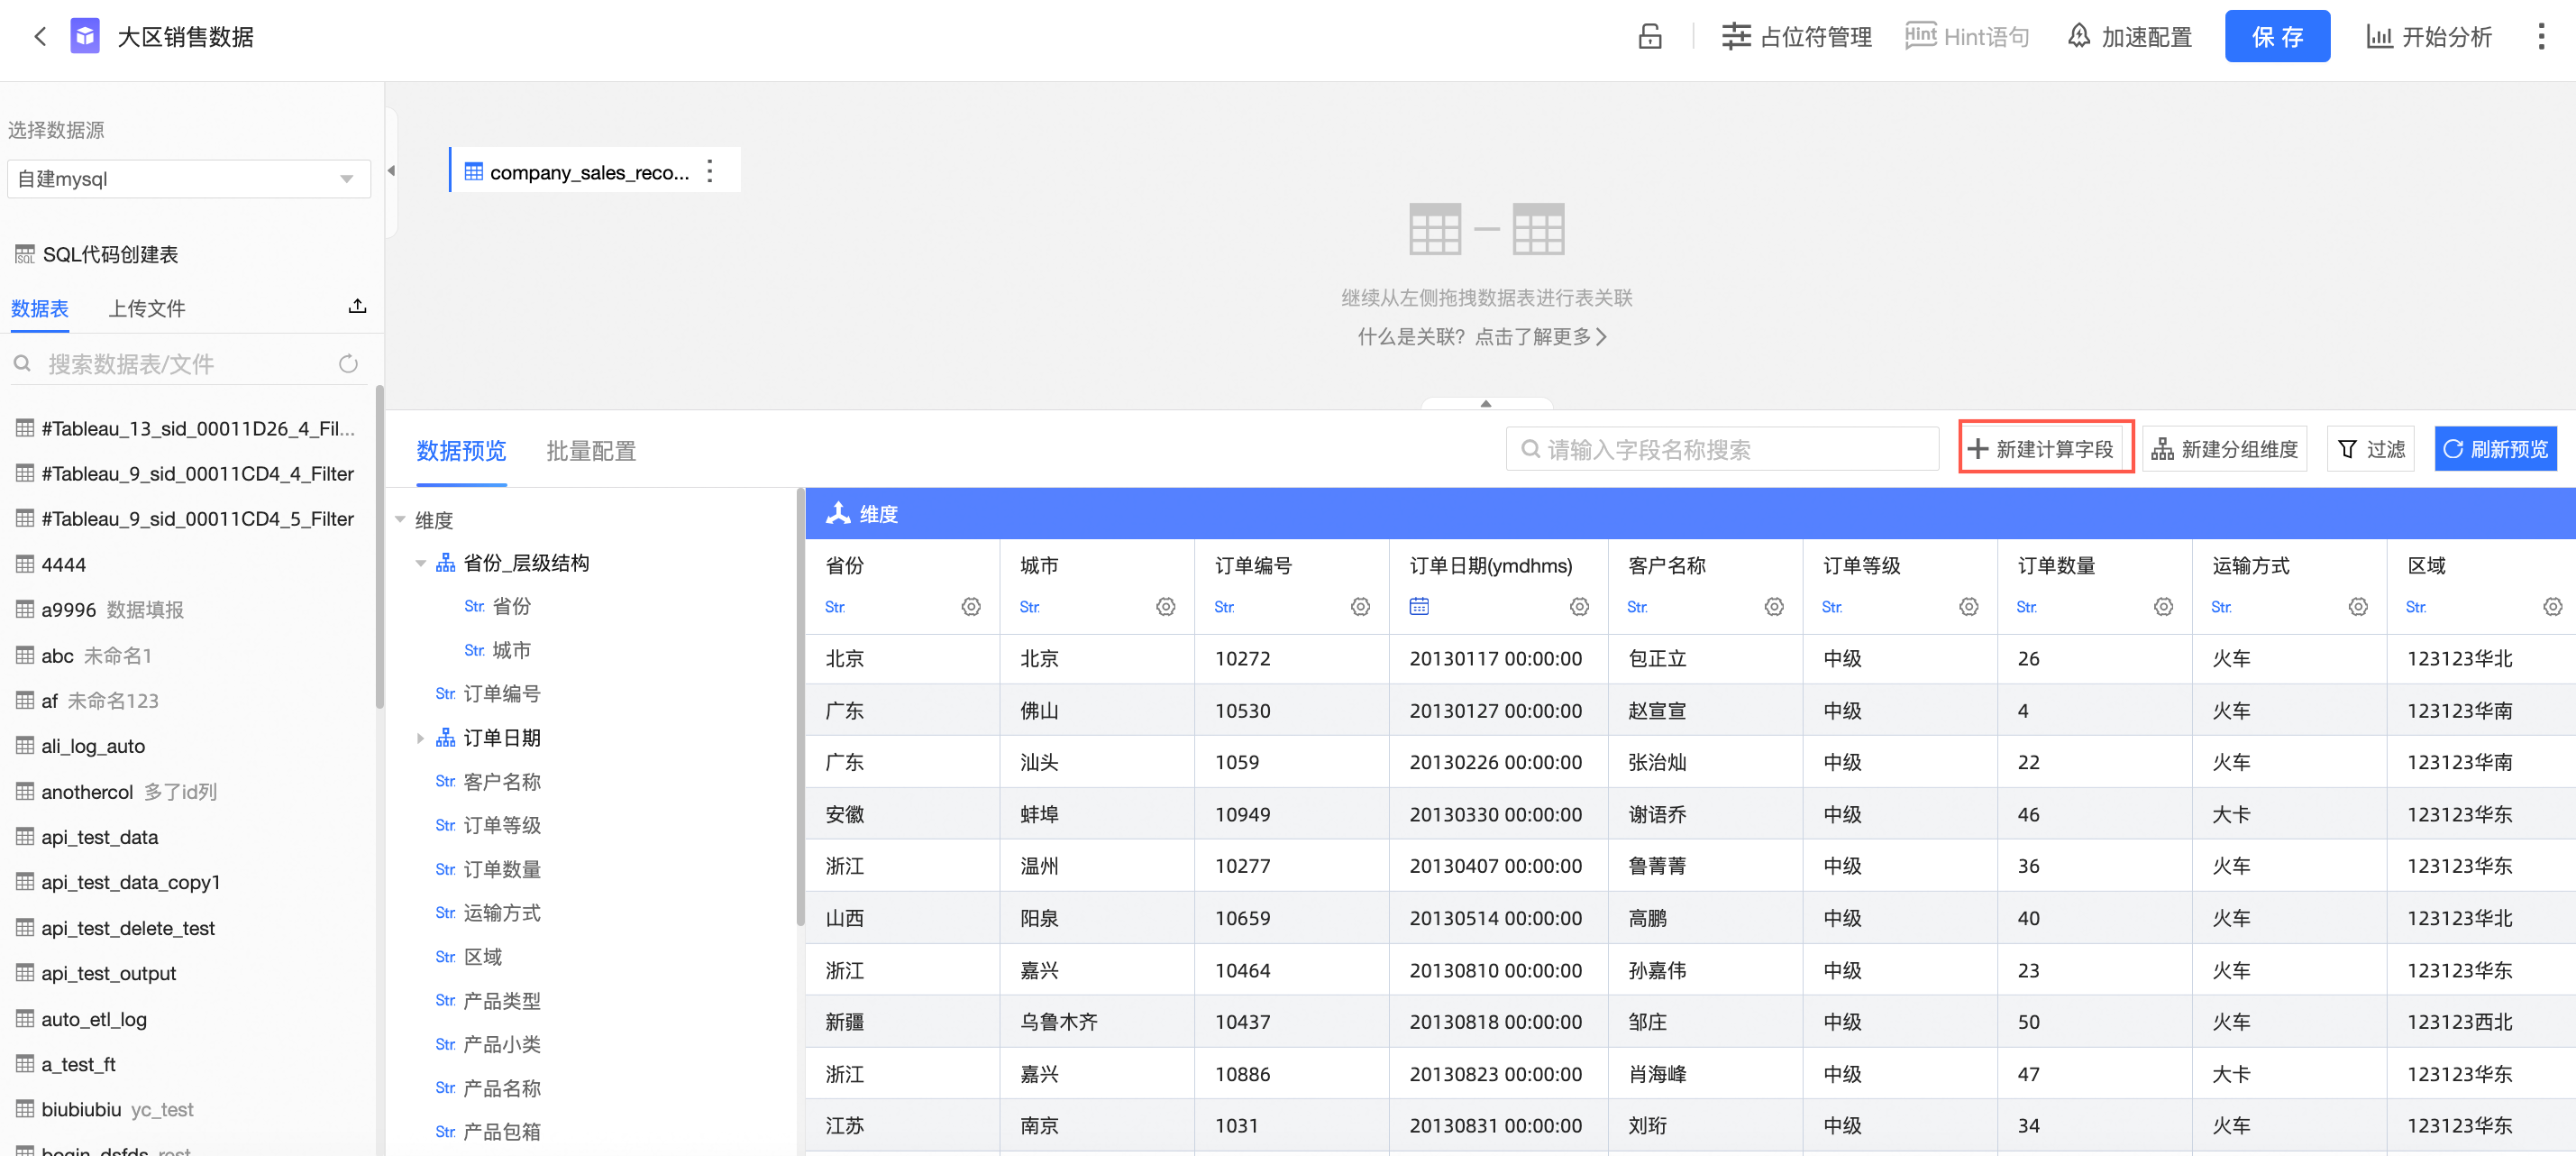Click the data table list scrollbar
Screen dimensions: 2576x1156
coord(379,548)
